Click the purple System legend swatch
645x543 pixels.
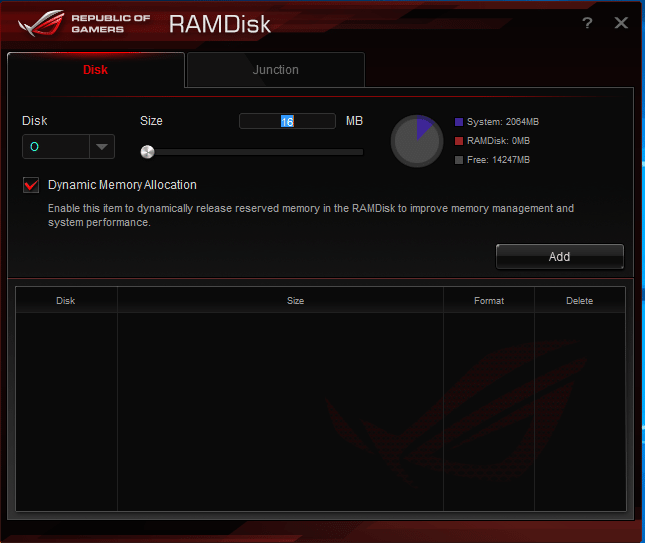[459, 122]
